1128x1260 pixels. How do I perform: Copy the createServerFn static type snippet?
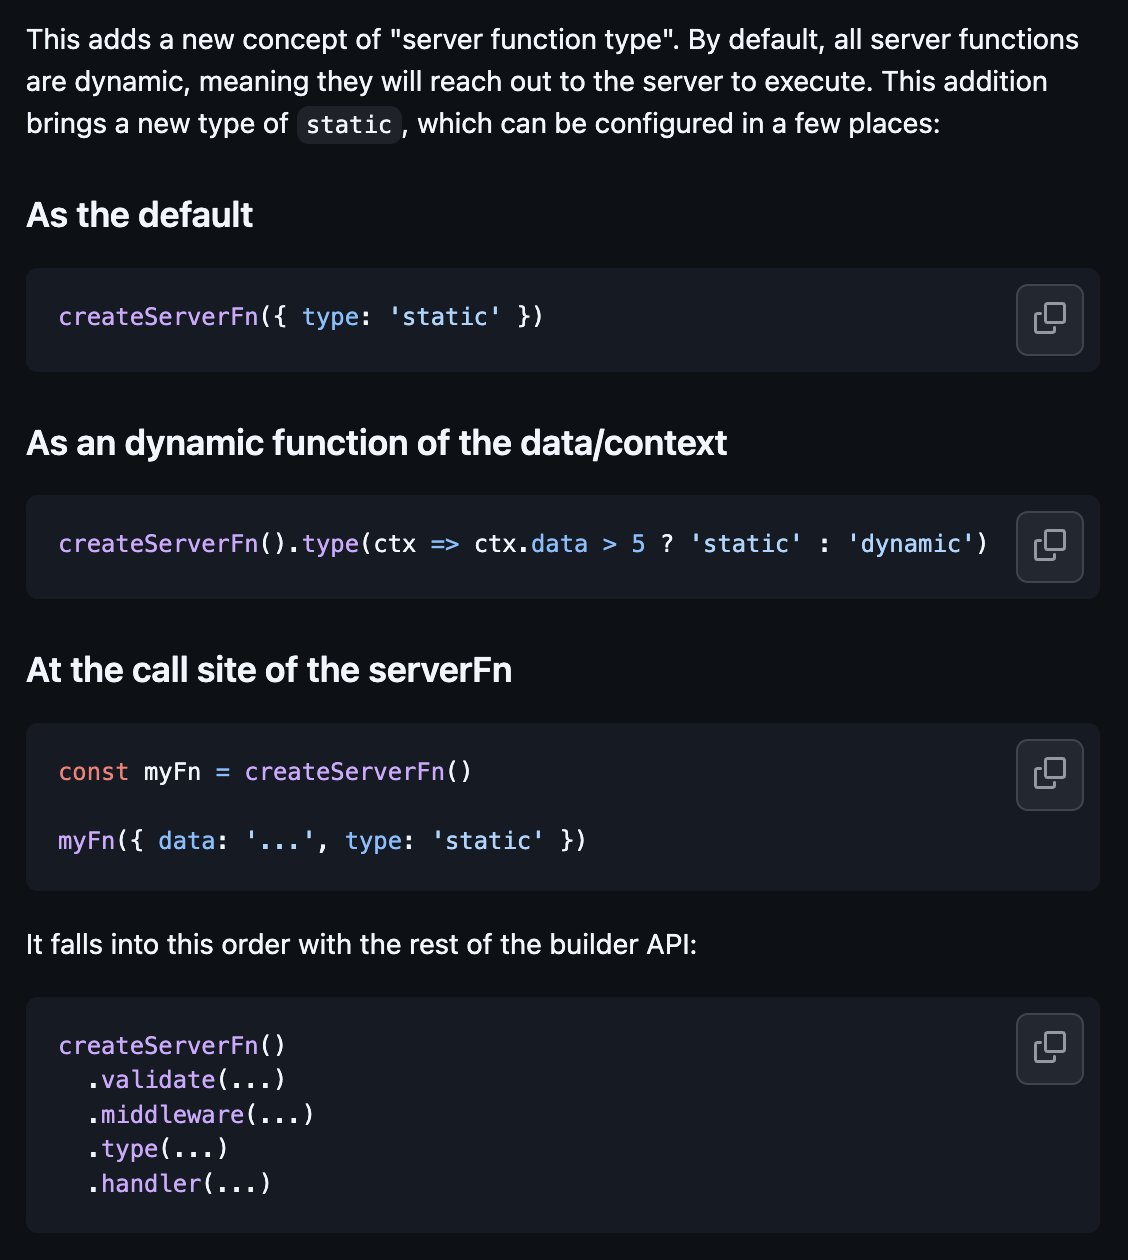[1049, 320]
